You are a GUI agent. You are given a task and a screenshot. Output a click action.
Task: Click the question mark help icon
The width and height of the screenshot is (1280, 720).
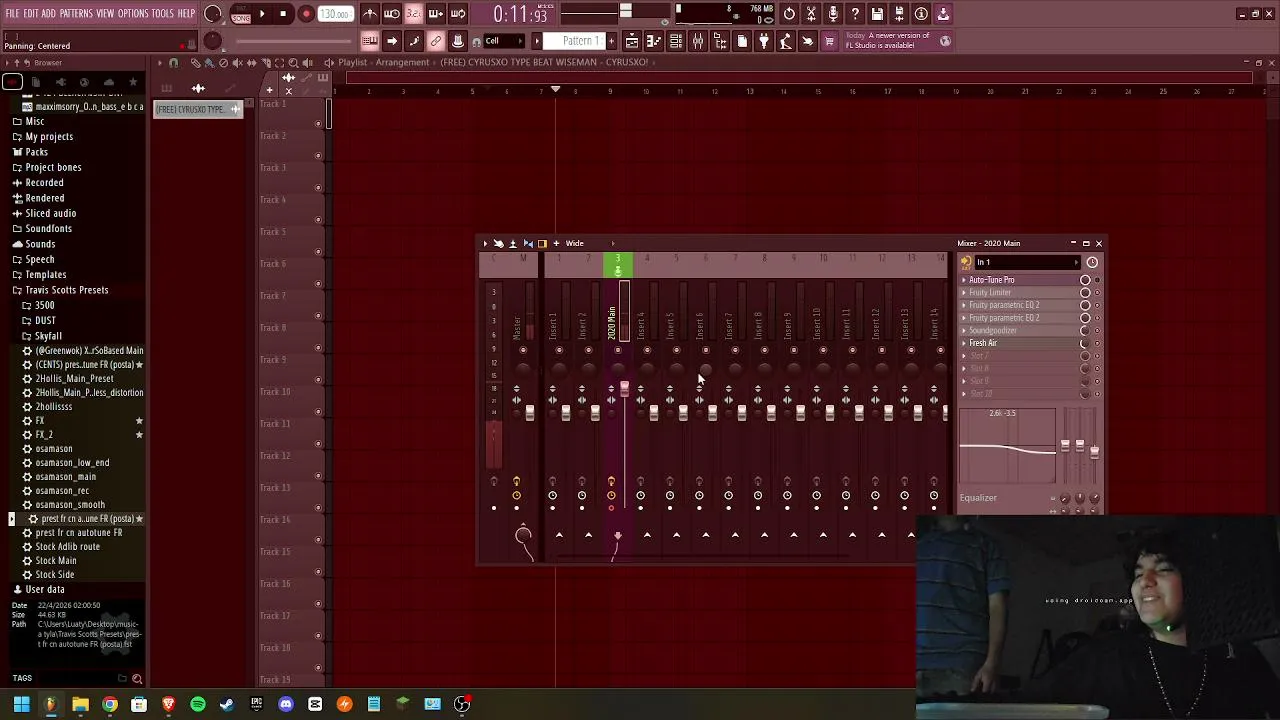pyautogui.click(x=855, y=14)
